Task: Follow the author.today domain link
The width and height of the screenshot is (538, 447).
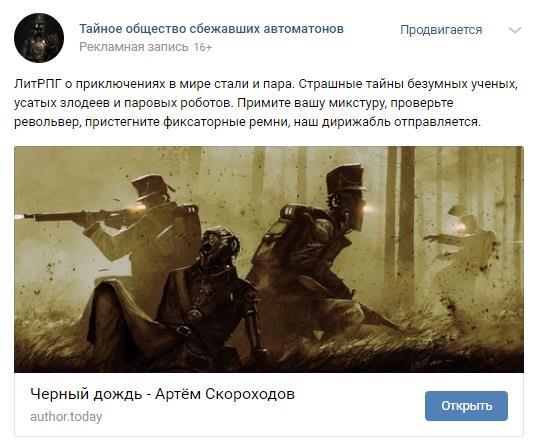Action: click(x=66, y=417)
